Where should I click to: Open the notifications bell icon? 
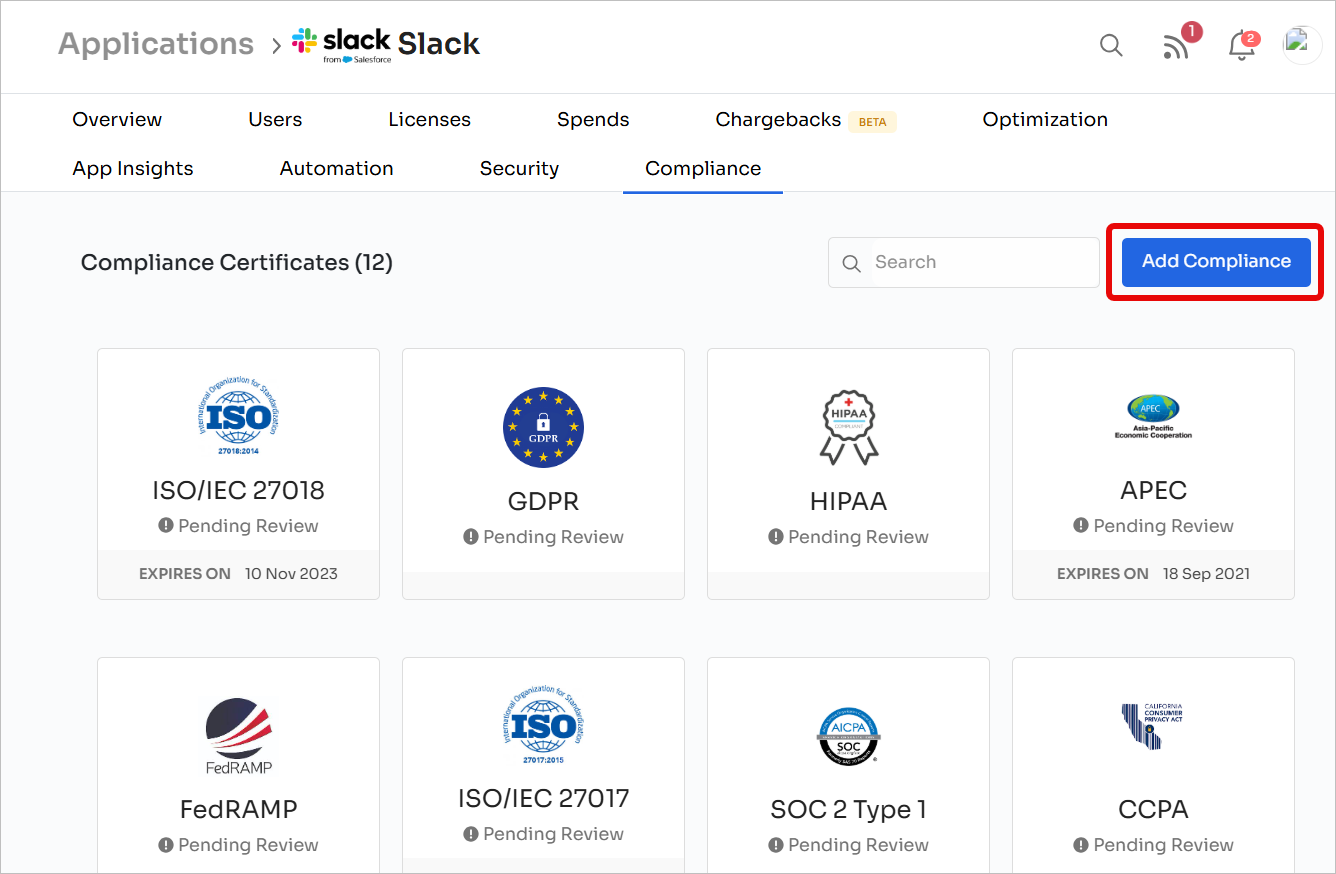(x=1243, y=45)
